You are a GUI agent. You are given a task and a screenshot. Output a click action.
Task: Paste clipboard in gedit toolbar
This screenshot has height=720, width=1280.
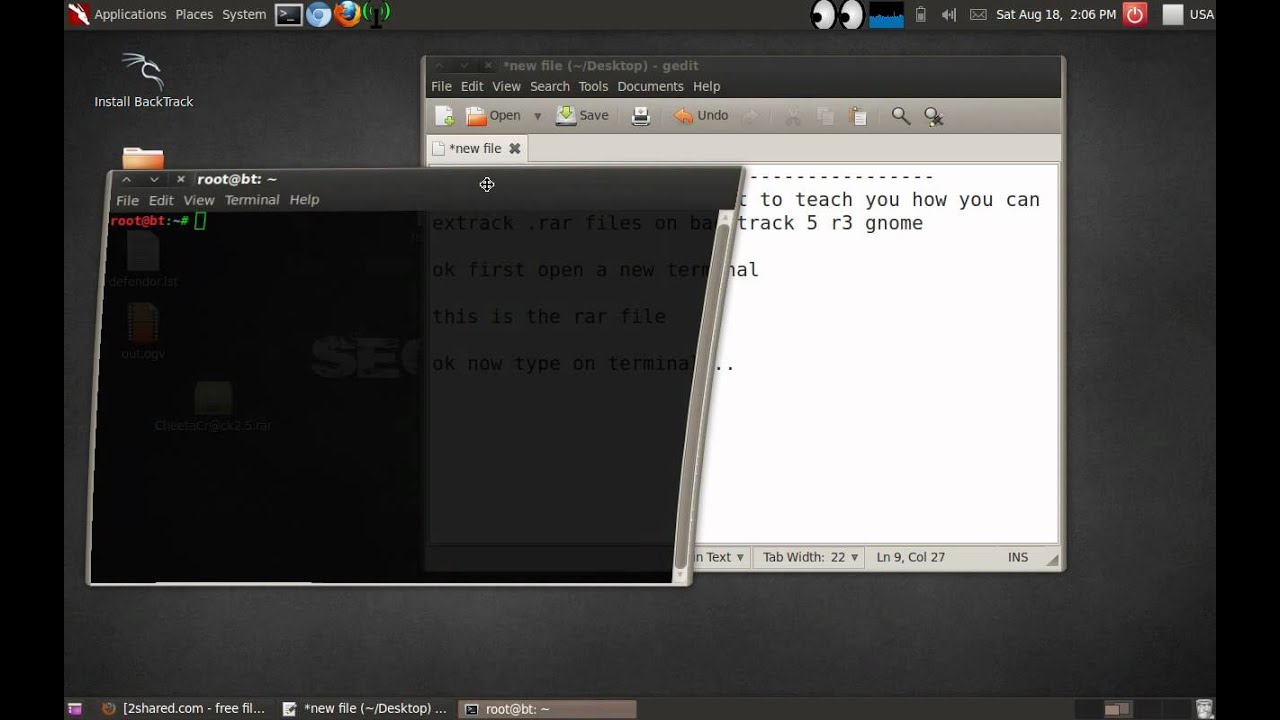[x=858, y=116]
